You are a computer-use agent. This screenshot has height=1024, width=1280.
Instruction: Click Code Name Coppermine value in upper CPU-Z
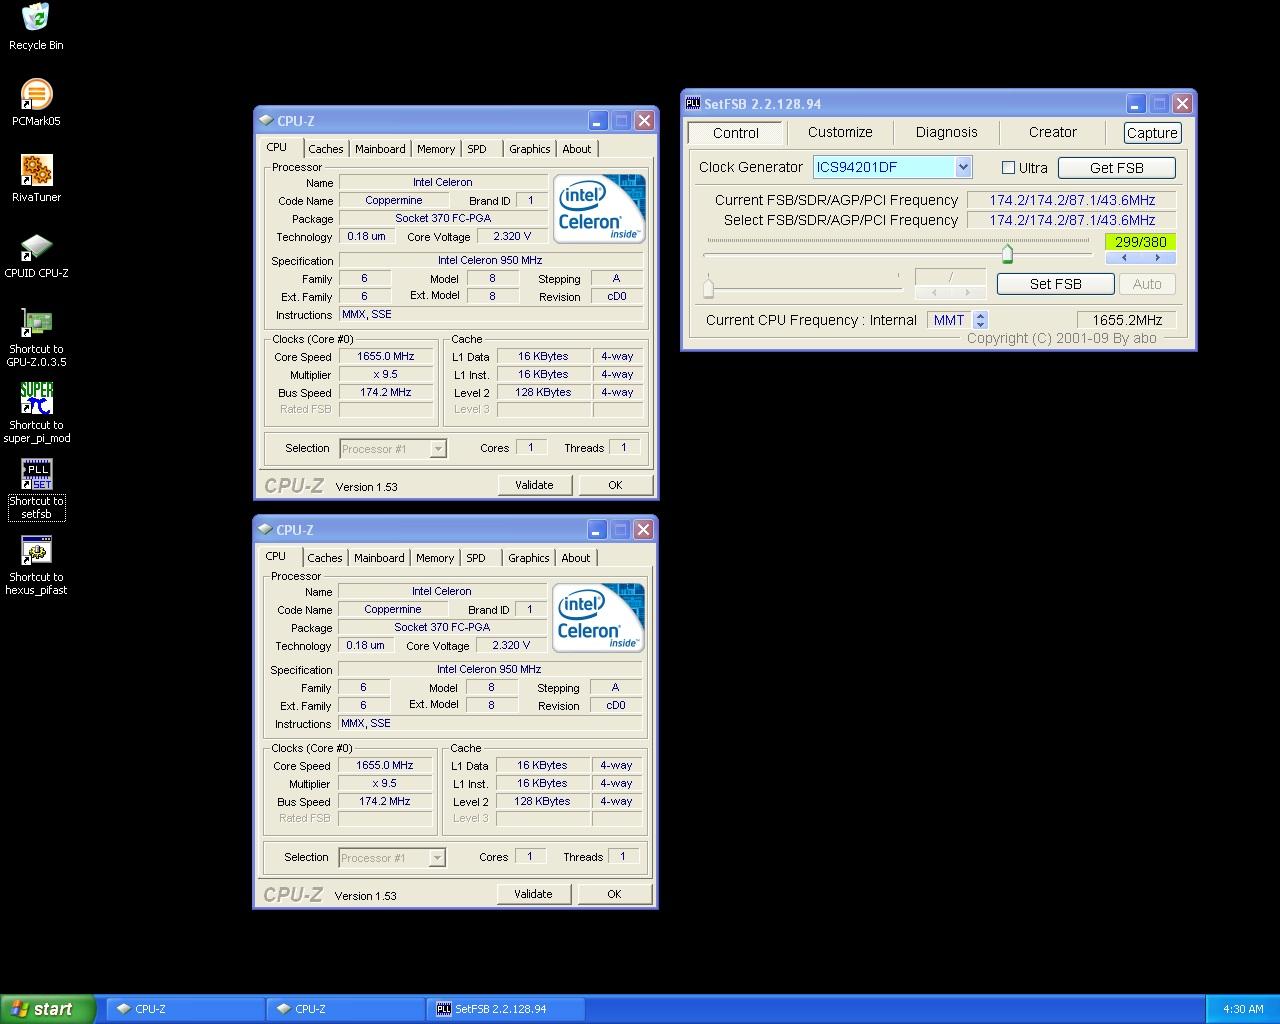pyautogui.click(x=394, y=200)
